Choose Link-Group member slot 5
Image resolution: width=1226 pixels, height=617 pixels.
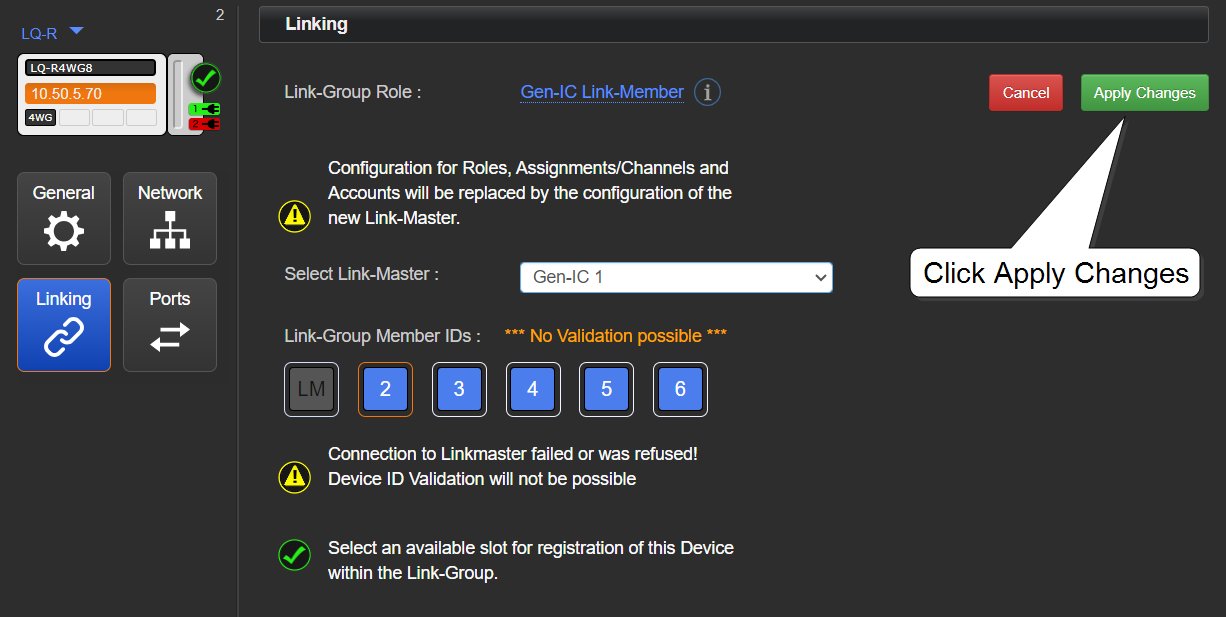point(607,390)
